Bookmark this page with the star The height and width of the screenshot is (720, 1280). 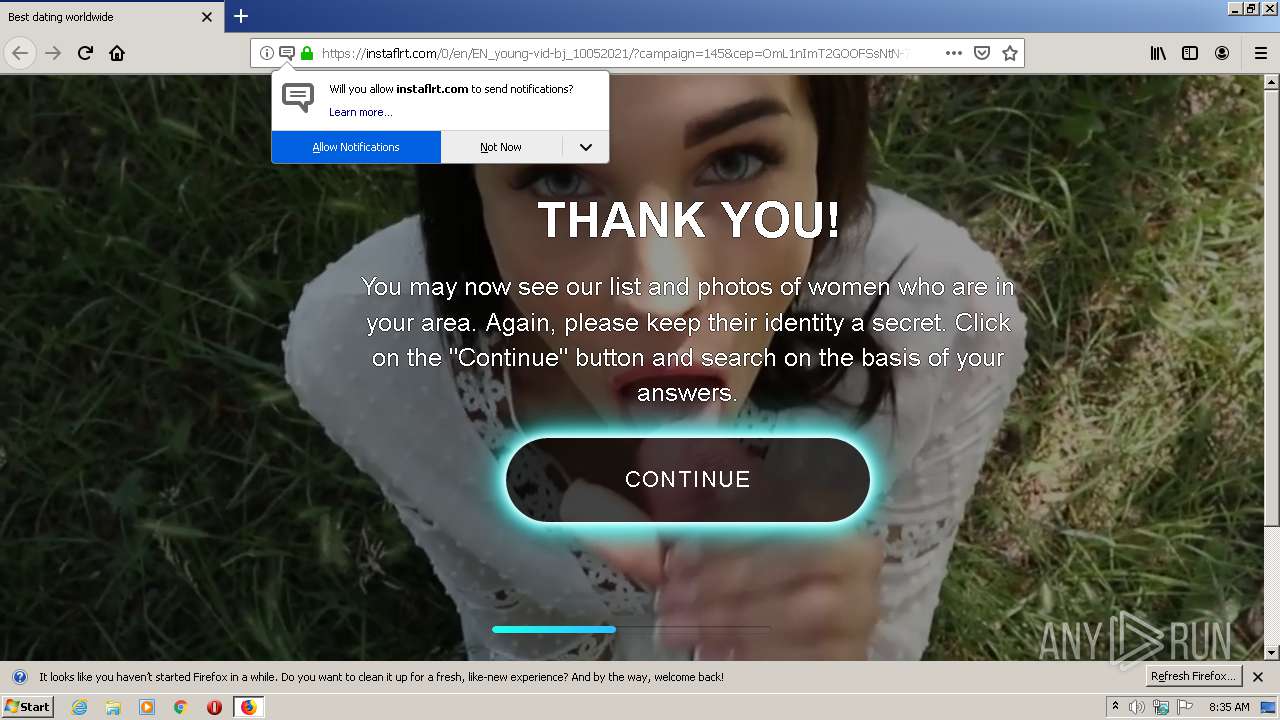pos(1010,53)
